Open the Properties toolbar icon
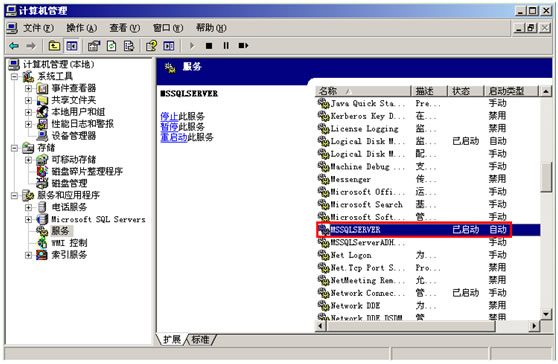This screenshot has width=558, height=364. [x=94, y=46]
